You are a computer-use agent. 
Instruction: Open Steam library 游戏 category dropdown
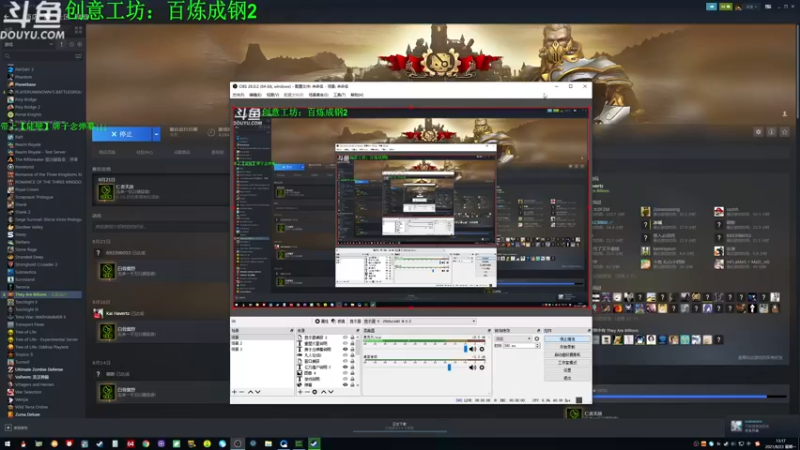point(29,44)
